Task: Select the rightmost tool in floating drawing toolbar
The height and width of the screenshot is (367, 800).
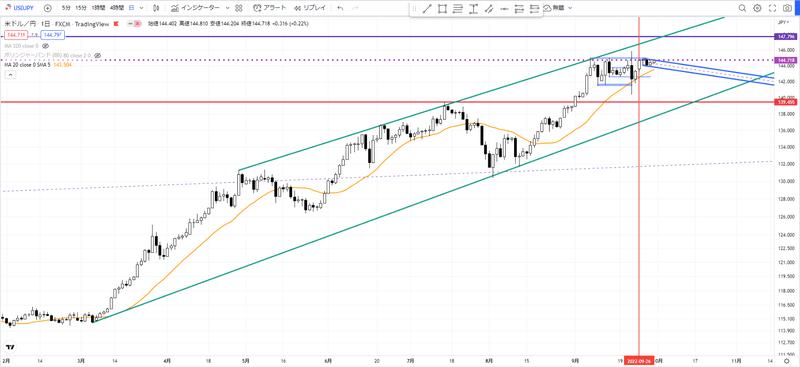Action: [x=535, y=8]
